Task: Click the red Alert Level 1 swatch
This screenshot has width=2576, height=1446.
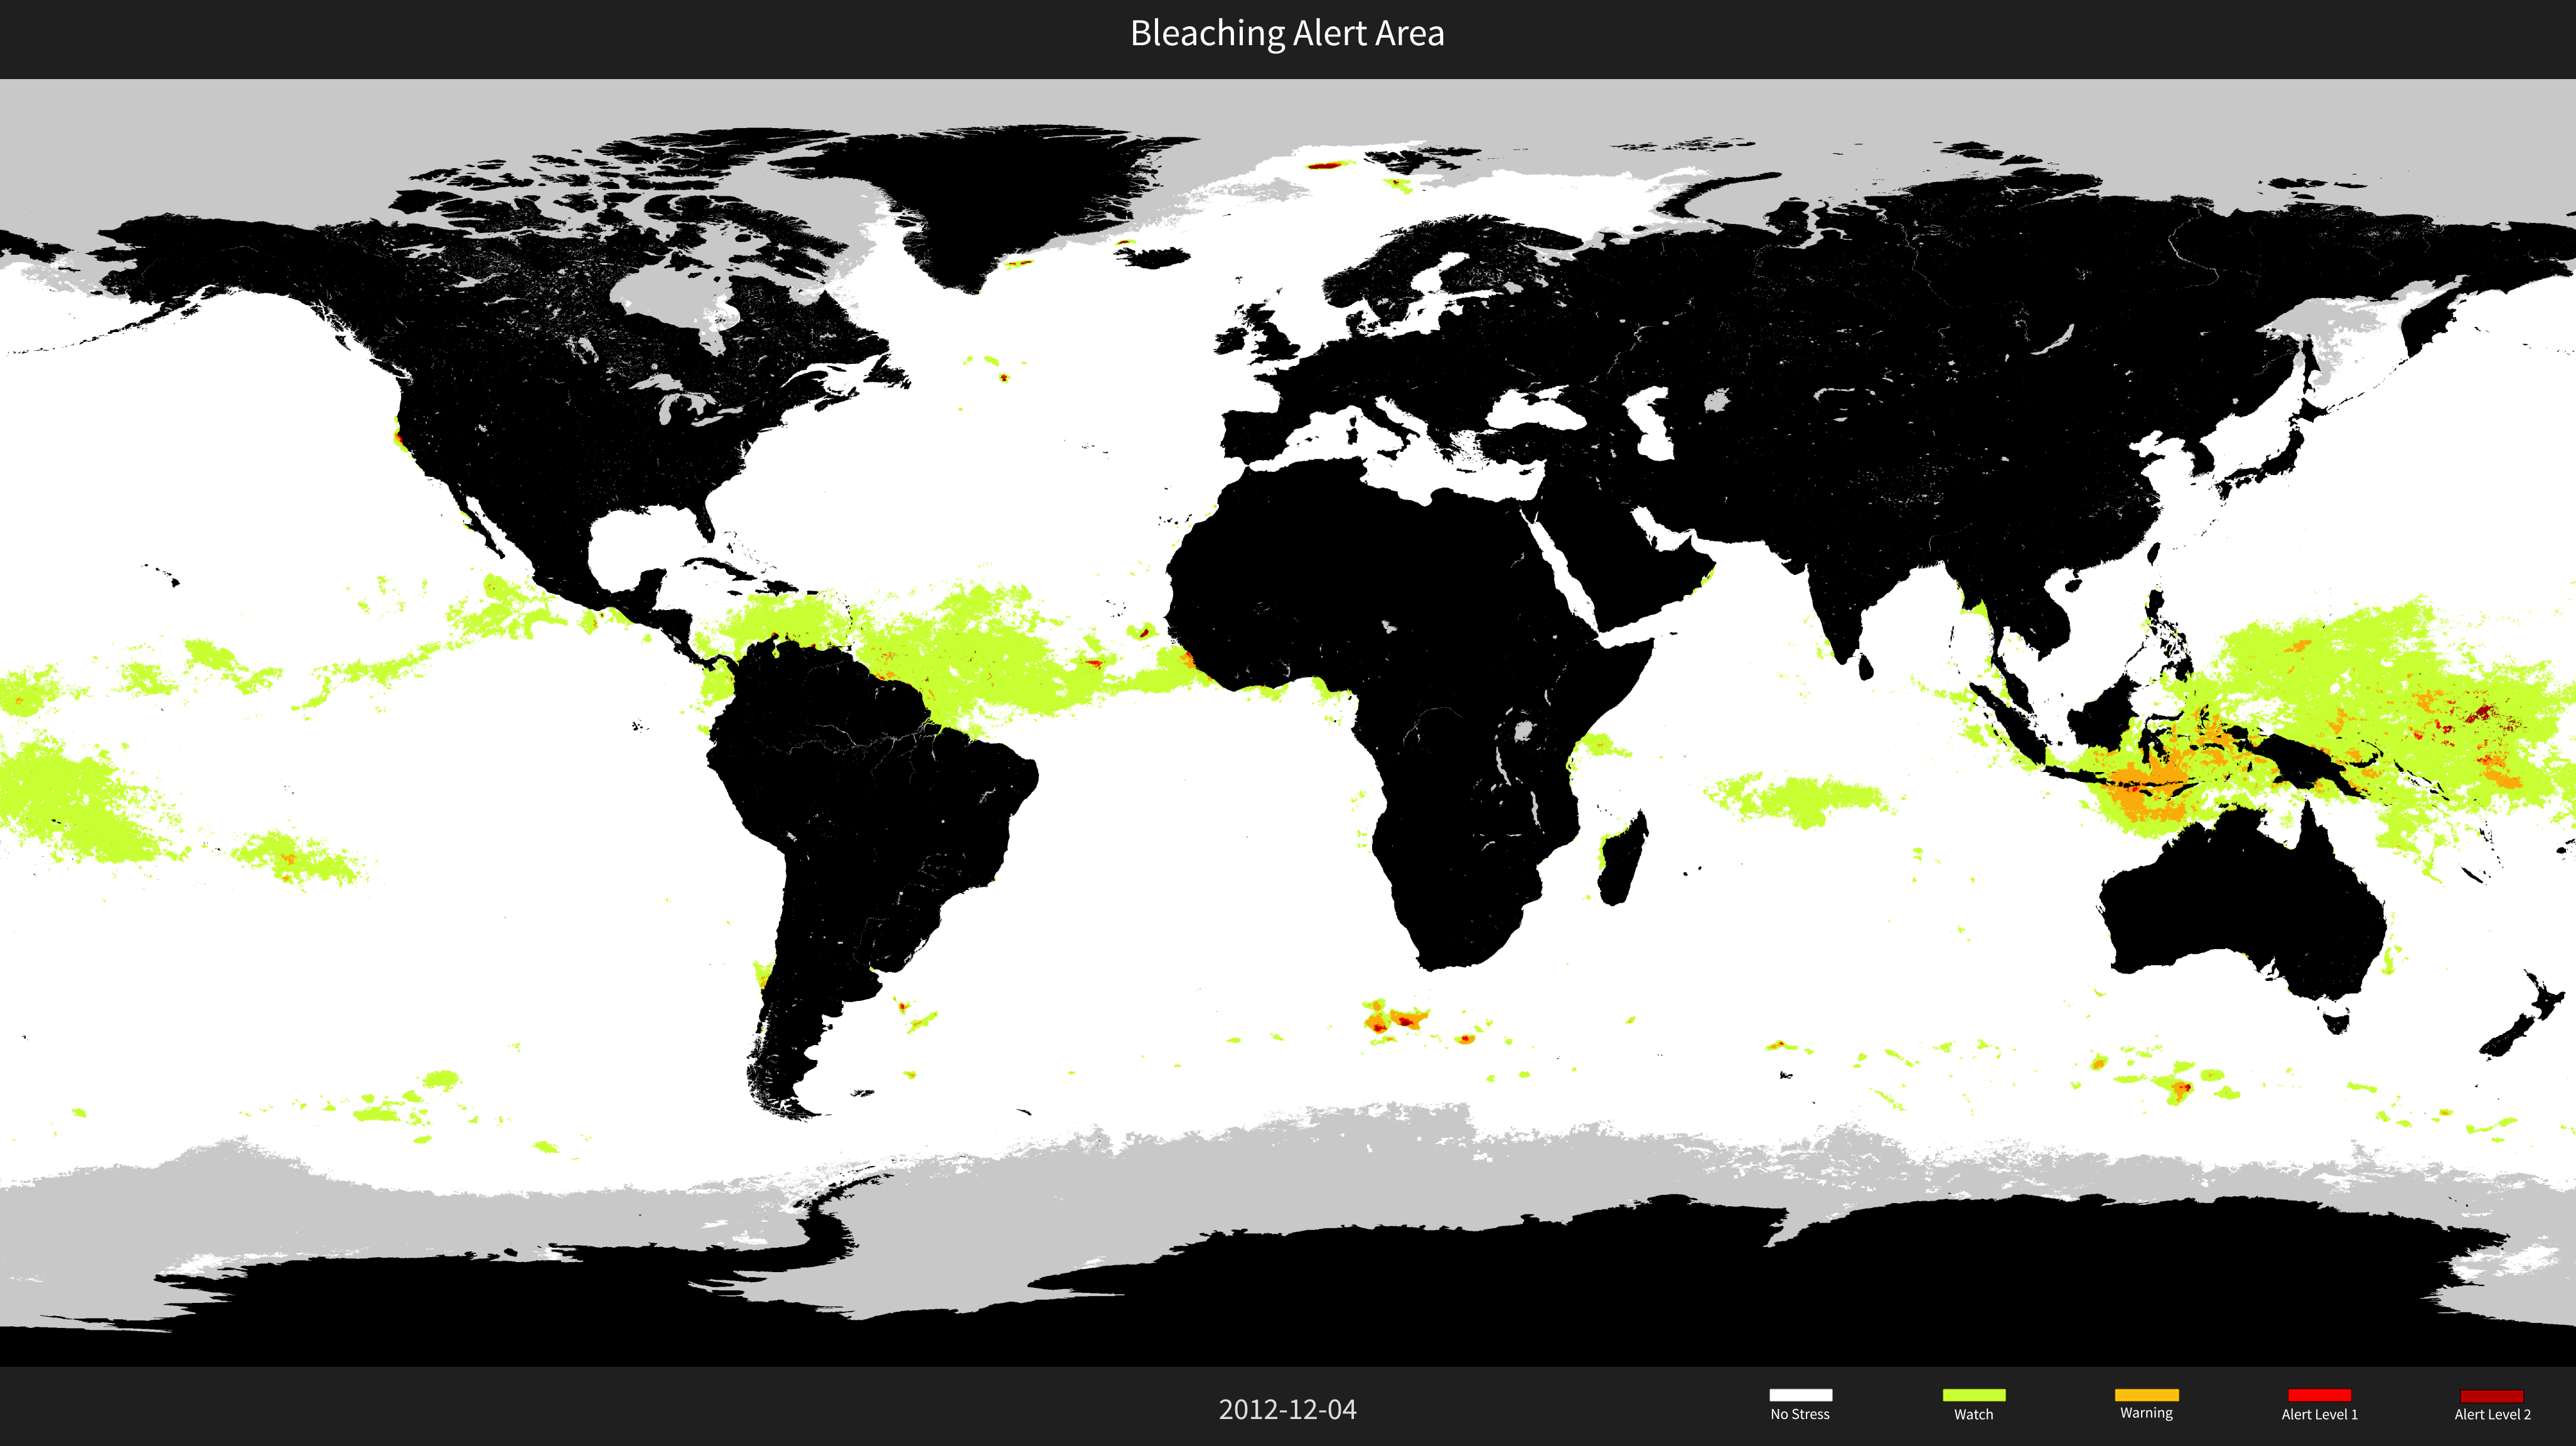Action: (2319, 1395)
